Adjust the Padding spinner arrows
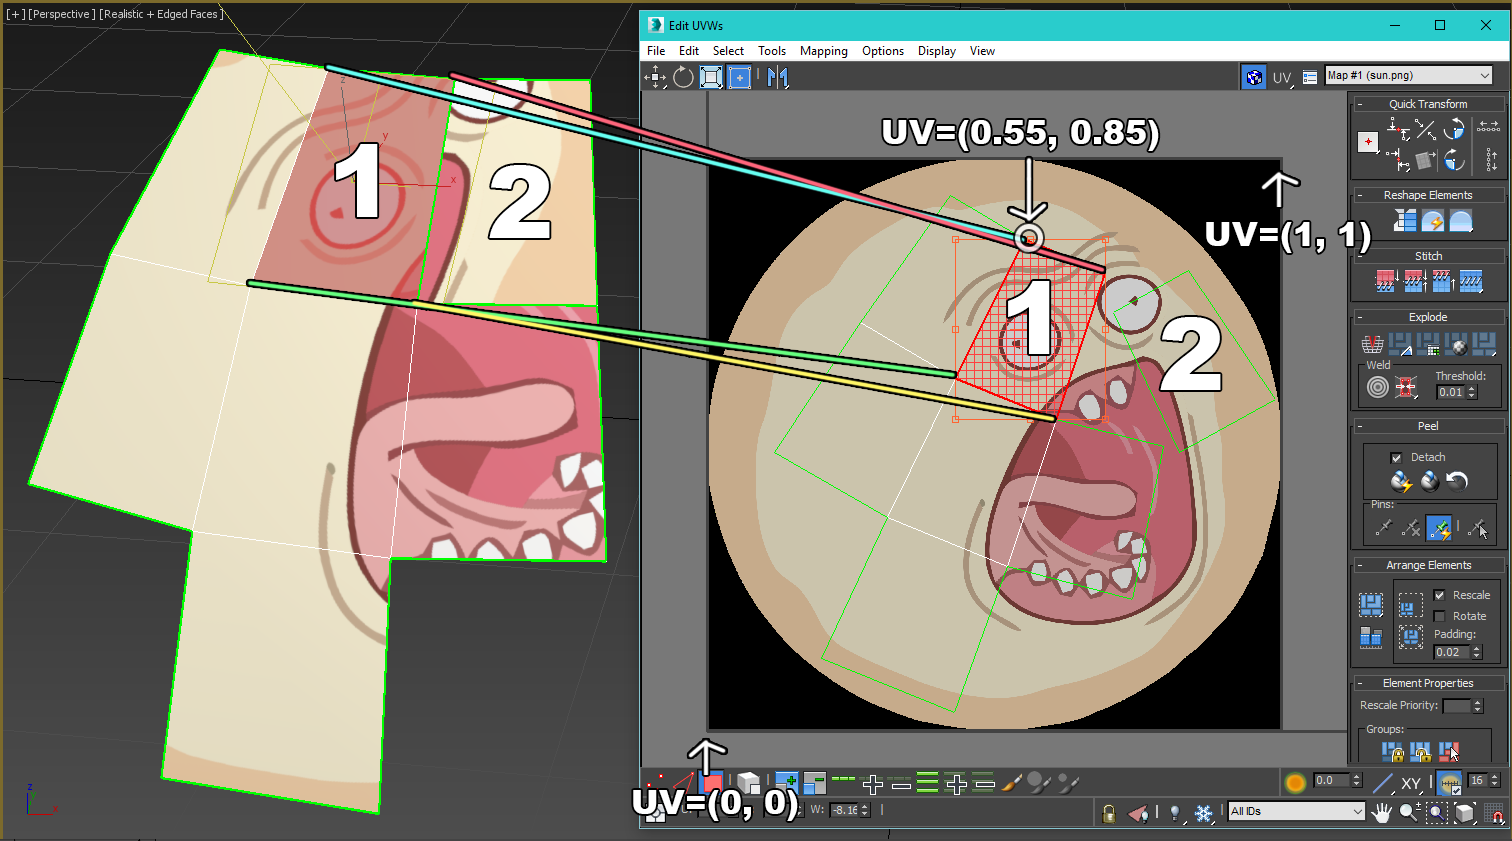Screen dimensions: 1512x841 [x=1476, y=652]
